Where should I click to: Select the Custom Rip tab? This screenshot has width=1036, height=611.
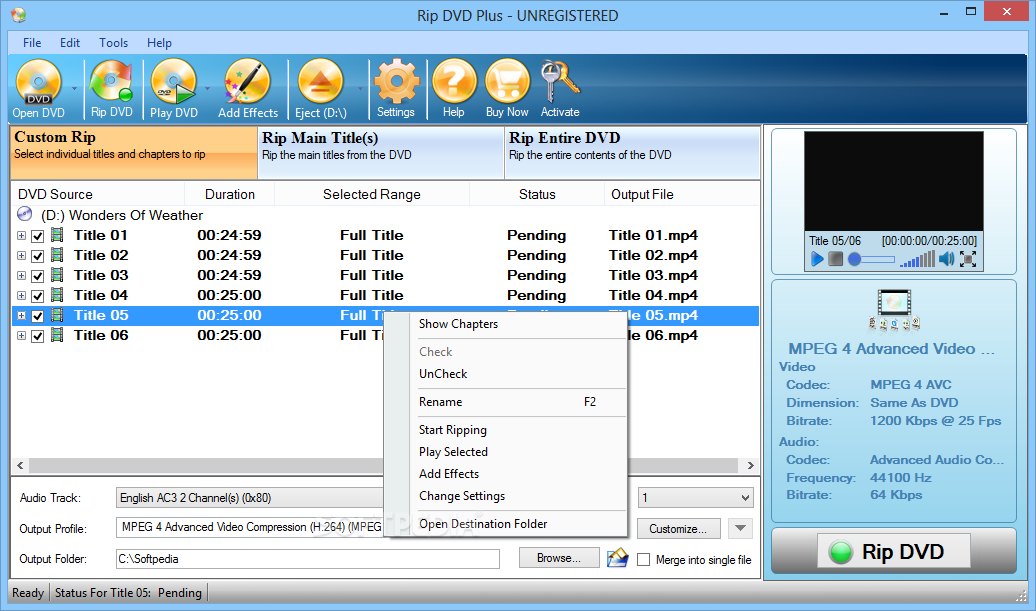(133, 153)
